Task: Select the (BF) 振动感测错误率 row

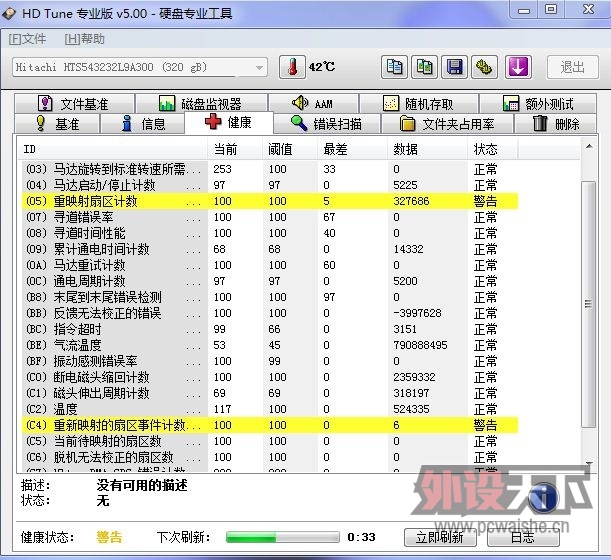Action: pyautogui.click(x=268, y=361)
